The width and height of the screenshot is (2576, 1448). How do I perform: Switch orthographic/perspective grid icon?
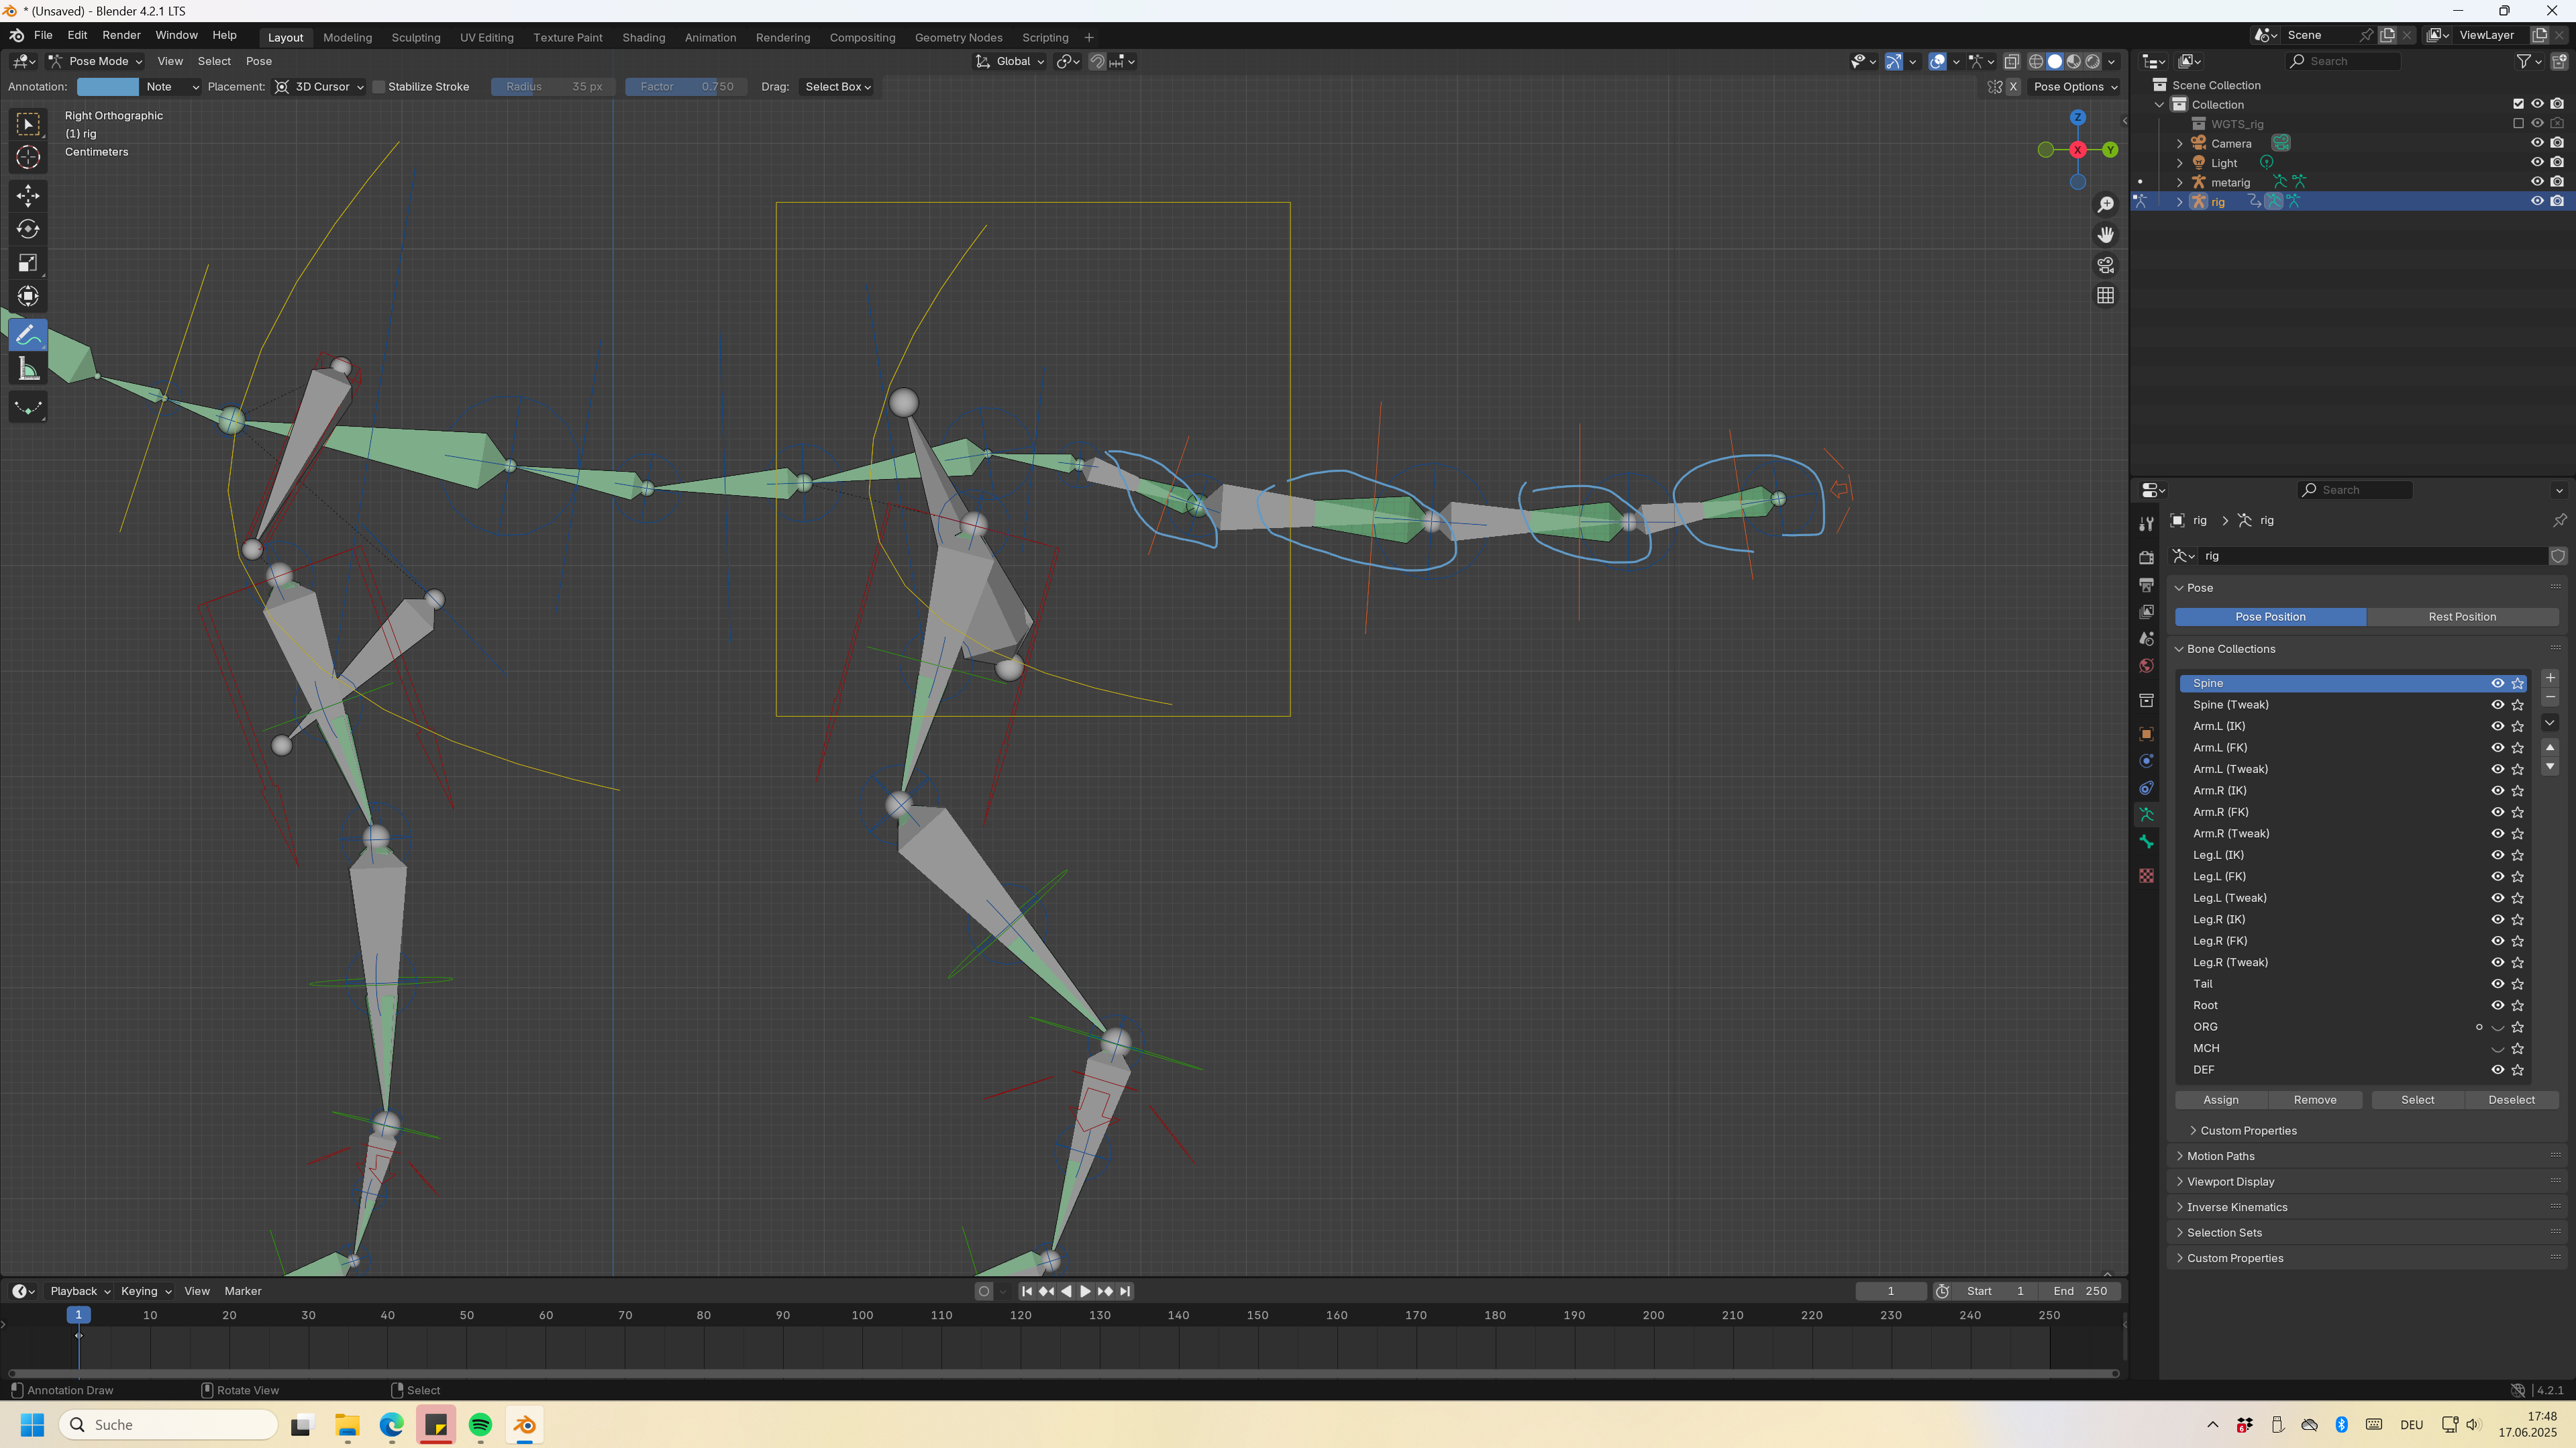(x=2105, y=296)
